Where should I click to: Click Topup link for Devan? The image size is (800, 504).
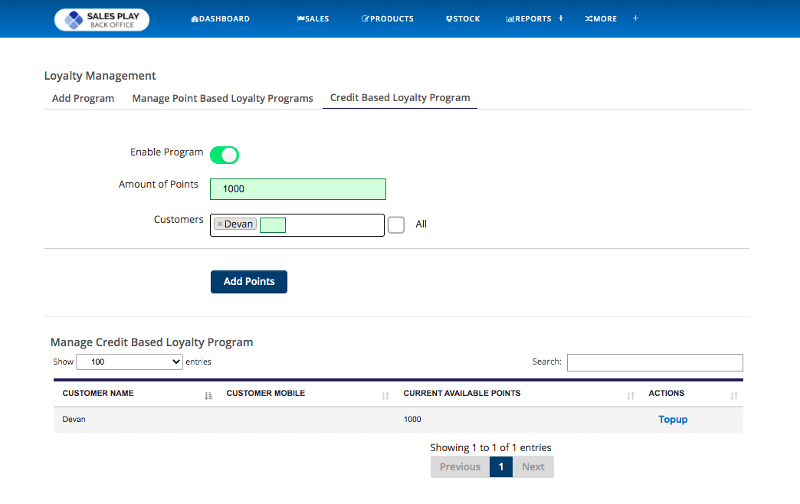click(672, 419)
